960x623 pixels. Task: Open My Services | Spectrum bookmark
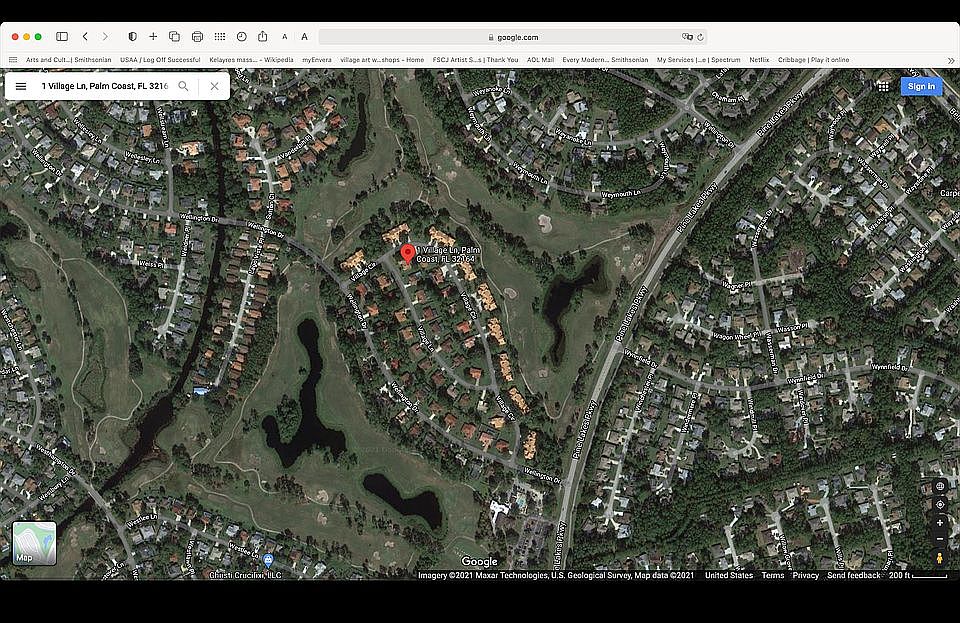coord(699,60)
